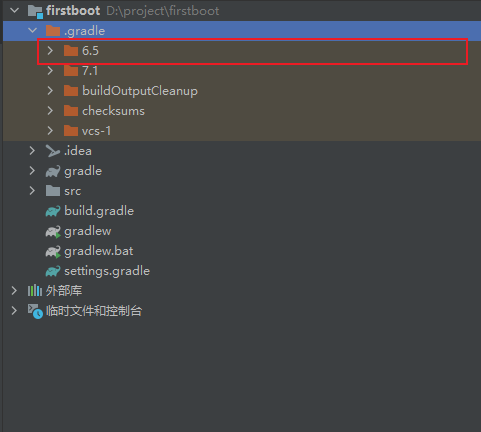The width and height of the screenshot is (481, 432).
Task: Click the build.gradle elephant icon
Action: 53,211
